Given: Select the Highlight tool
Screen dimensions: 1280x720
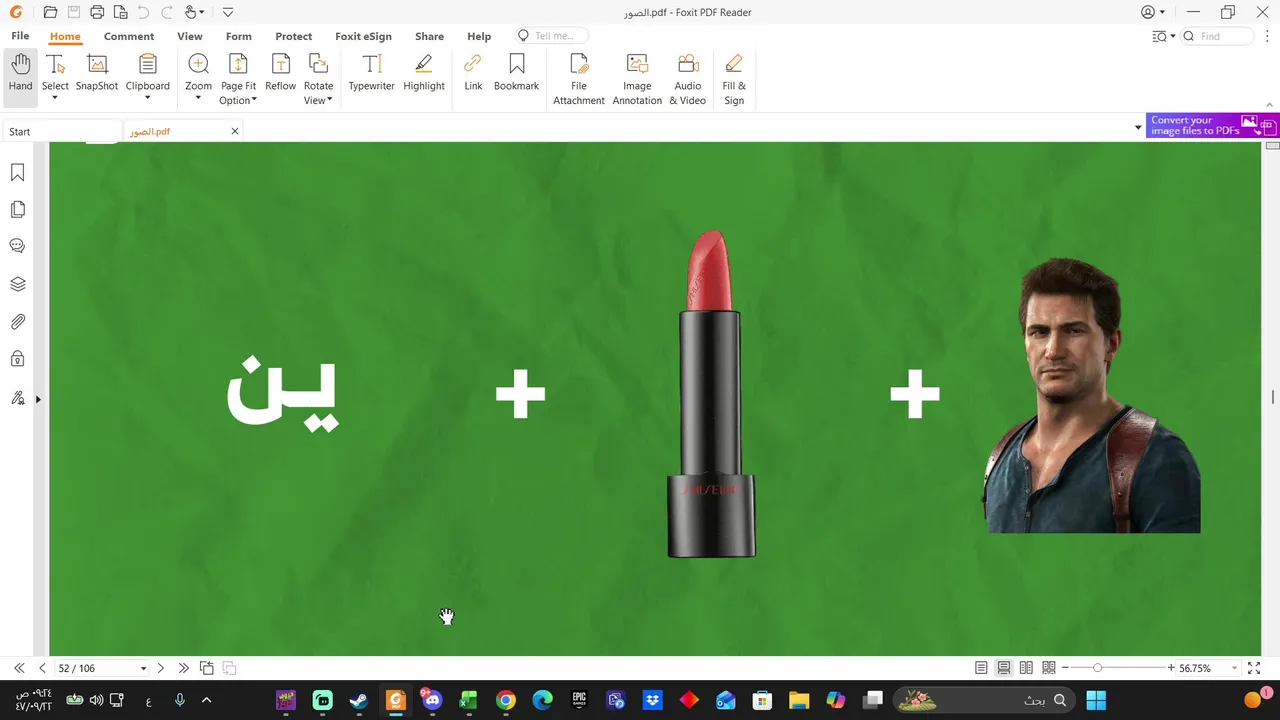Looking at the screenshot, I should [x=424, y=74].
